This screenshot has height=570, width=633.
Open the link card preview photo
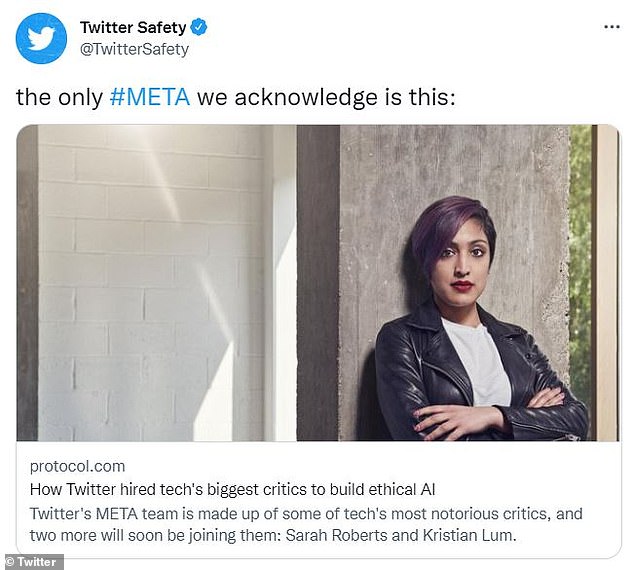click(317, 283)
